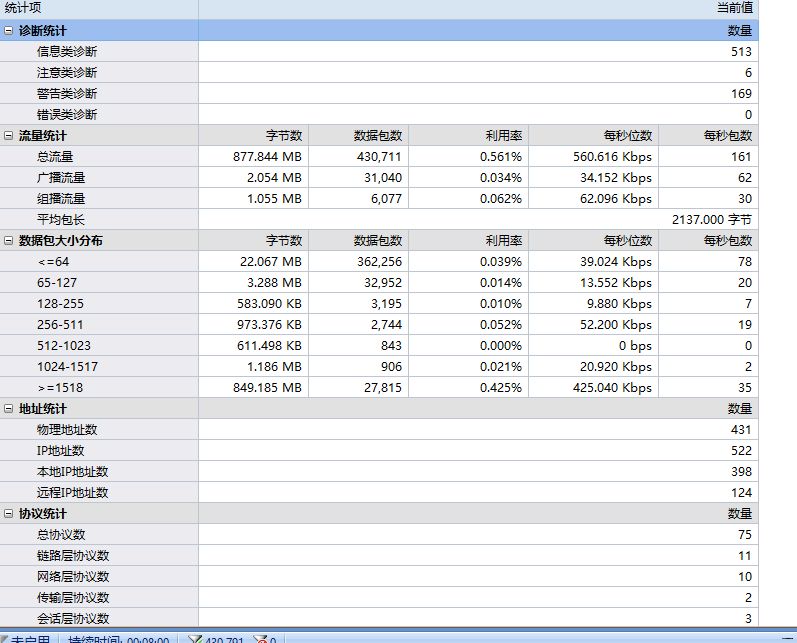Select the 网络层协议数 row
This screenshot has height=643, width=797.
379,576
